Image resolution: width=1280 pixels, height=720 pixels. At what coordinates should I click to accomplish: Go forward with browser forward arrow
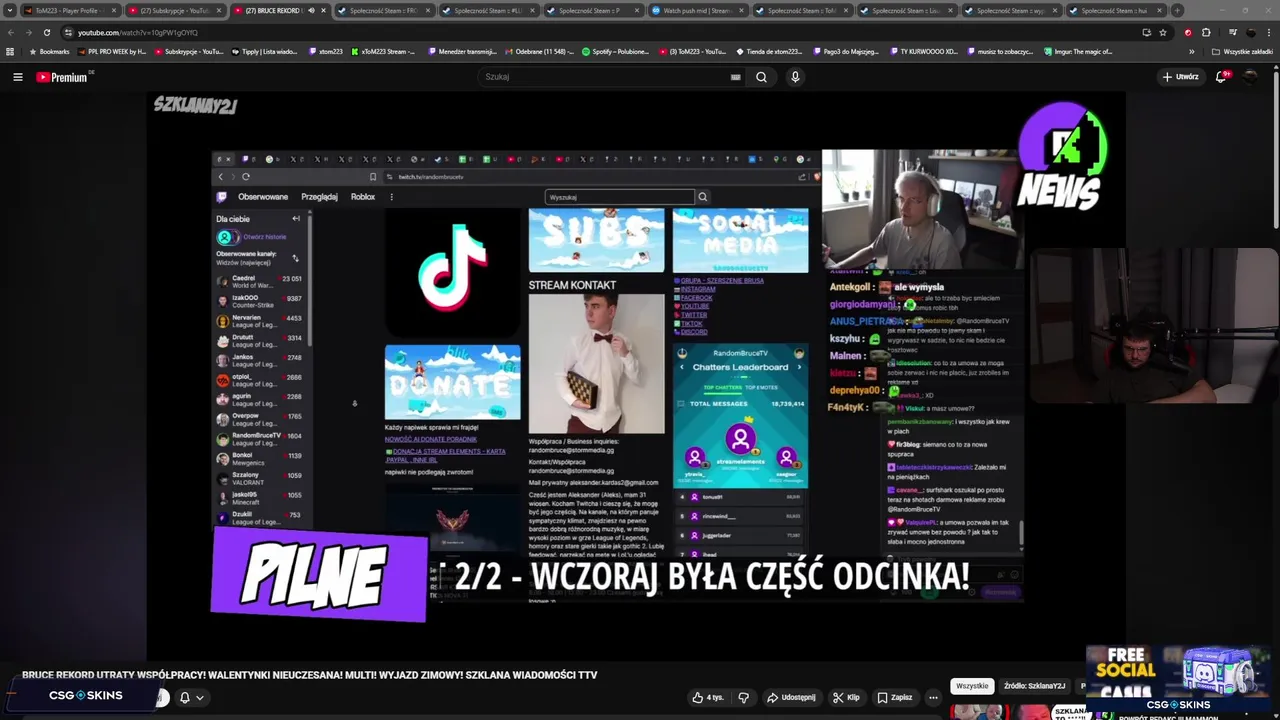(x=28, y=32)
